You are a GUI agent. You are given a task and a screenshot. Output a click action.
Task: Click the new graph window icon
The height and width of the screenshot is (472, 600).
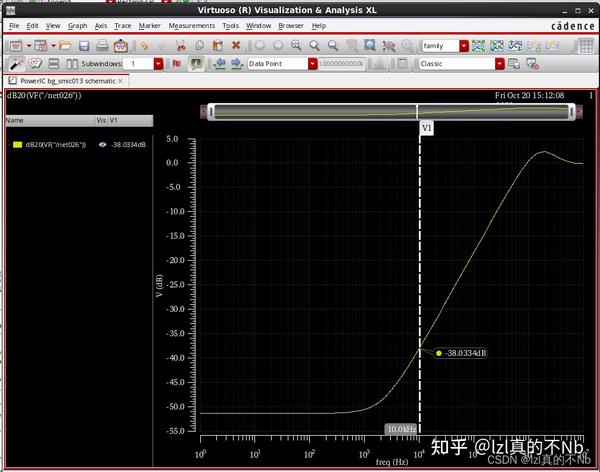16,46
